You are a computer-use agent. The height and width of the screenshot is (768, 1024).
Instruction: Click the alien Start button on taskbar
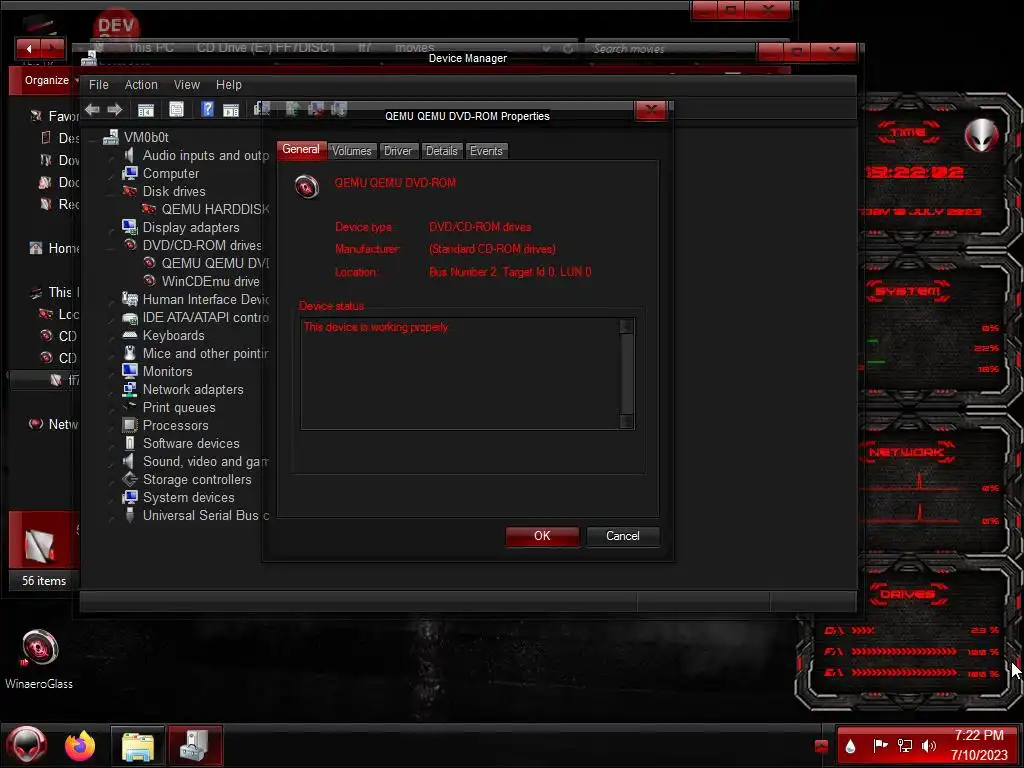pyautogui.click(x=27, y=746)
